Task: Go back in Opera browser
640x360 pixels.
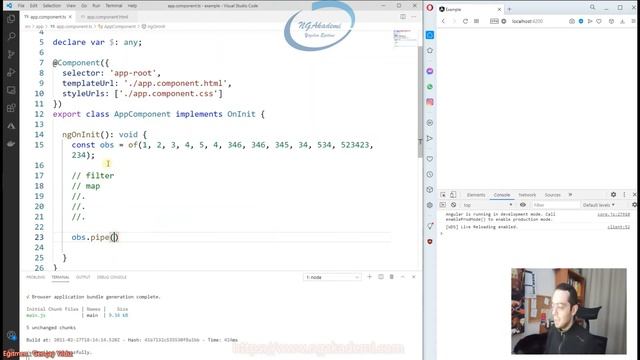Action: click(x=443, y=21)
